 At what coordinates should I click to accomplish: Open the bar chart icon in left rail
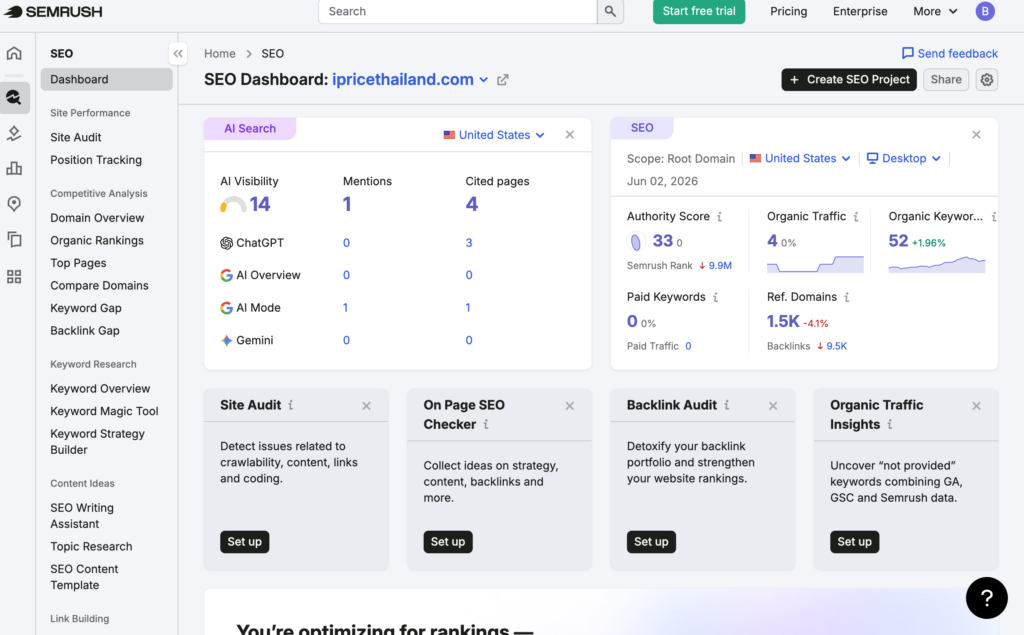(14, 168)
